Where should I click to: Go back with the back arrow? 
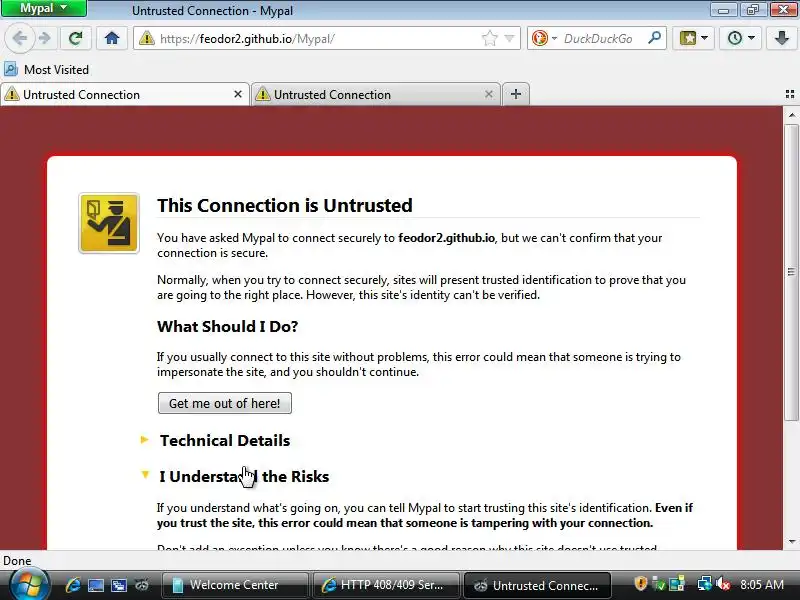(x=20, y=38)
